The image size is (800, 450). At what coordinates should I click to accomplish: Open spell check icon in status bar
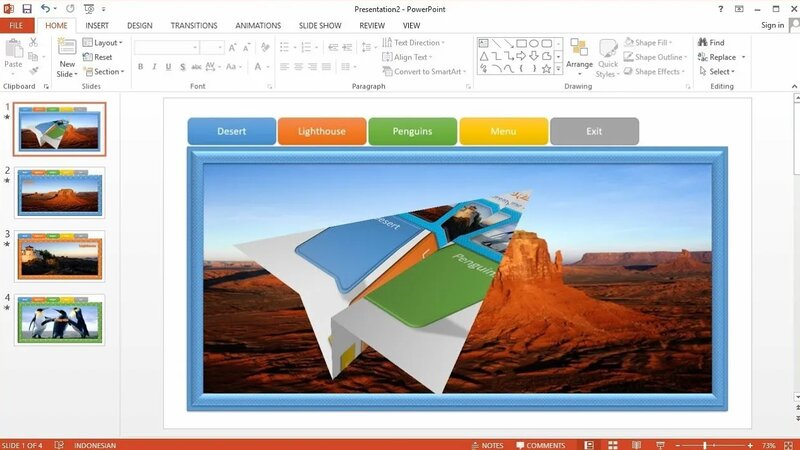tap(59, 445)
